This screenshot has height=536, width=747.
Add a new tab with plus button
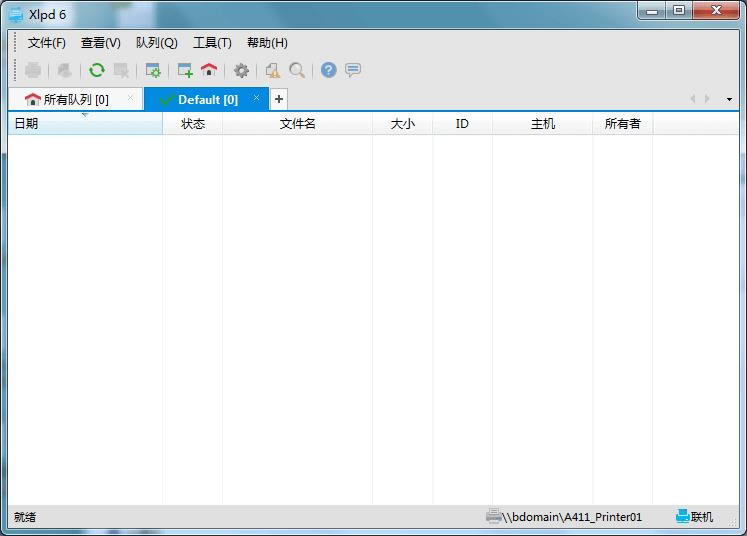279,99
